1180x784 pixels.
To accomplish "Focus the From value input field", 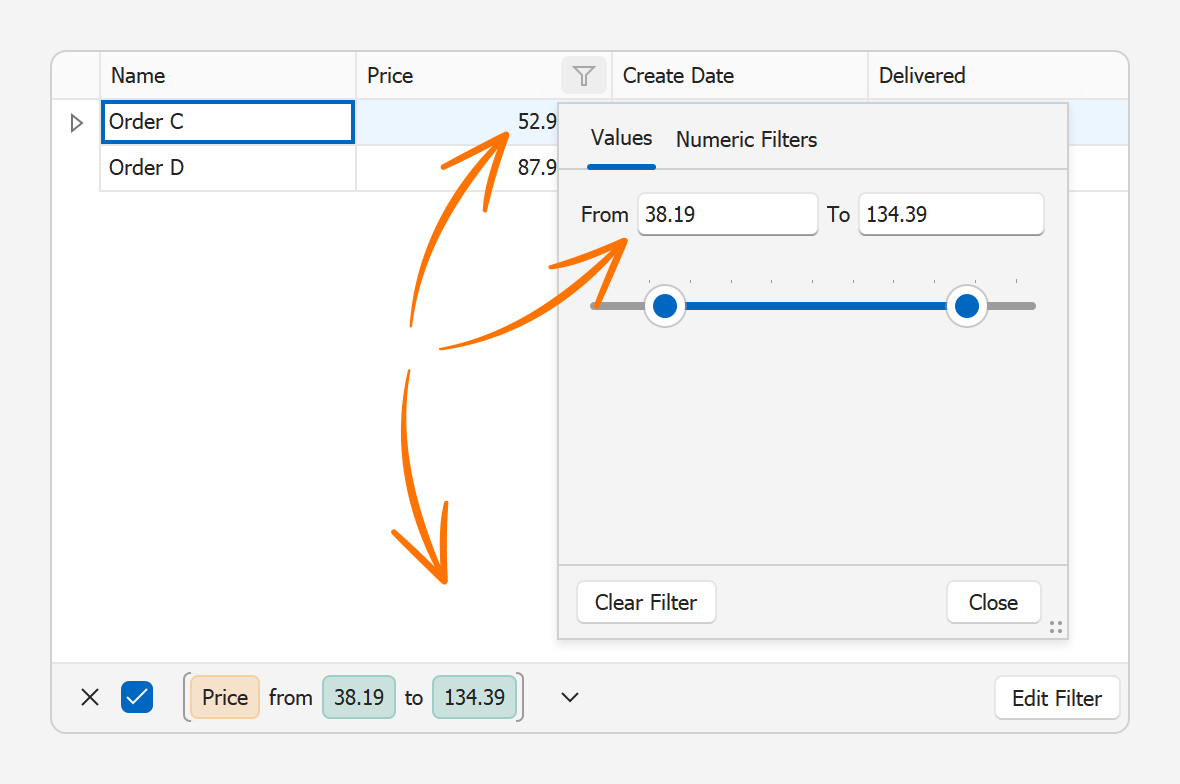I will (727, 214).
